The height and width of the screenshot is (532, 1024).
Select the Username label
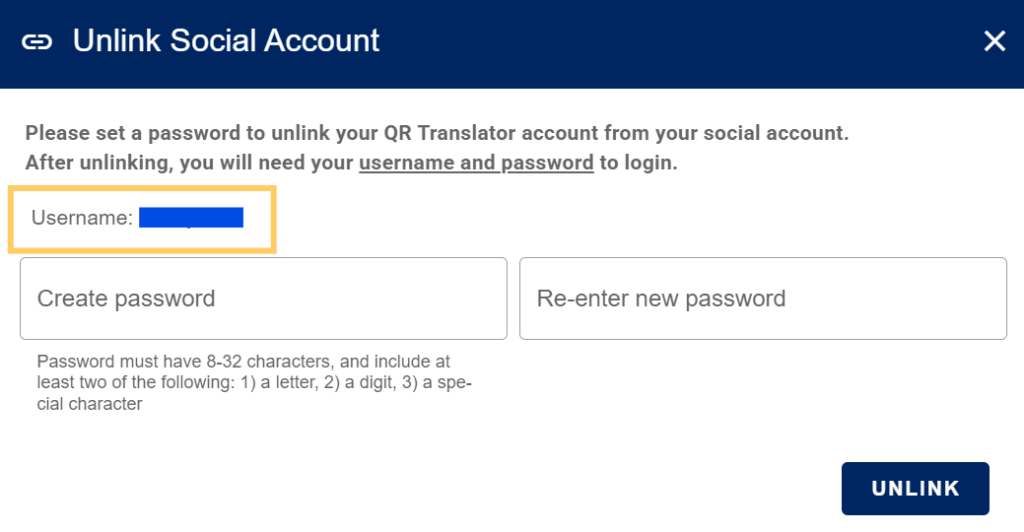click(x=82, y=217)
